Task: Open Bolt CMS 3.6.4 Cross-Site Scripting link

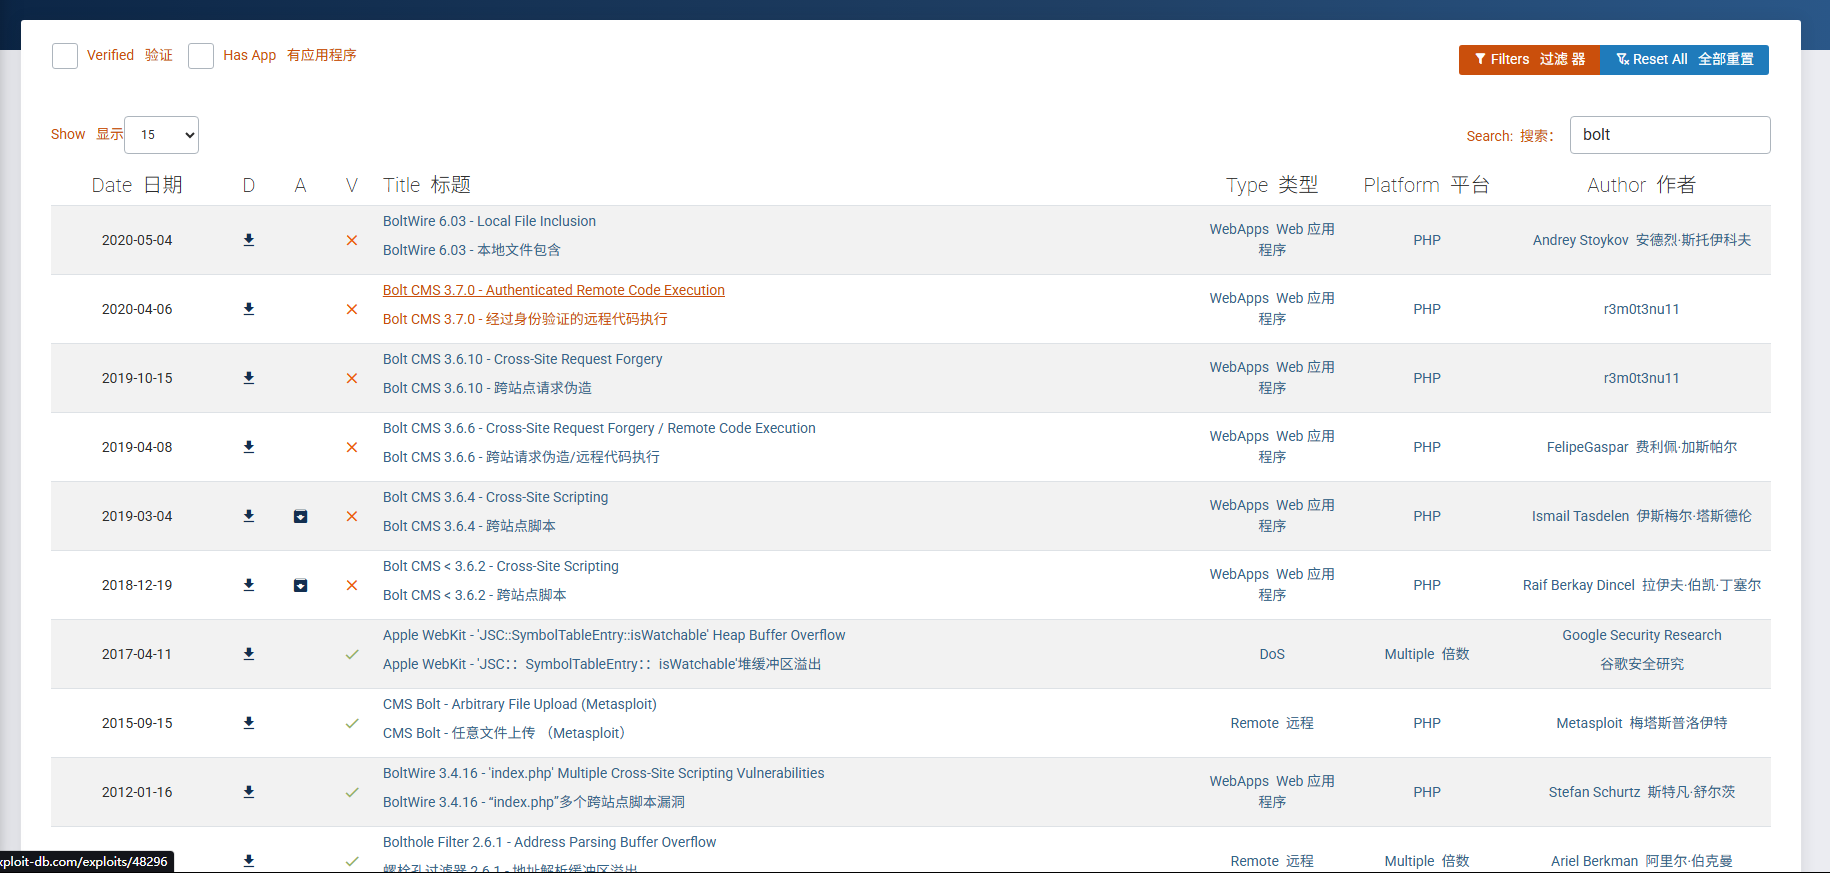Action: point(495,497)
